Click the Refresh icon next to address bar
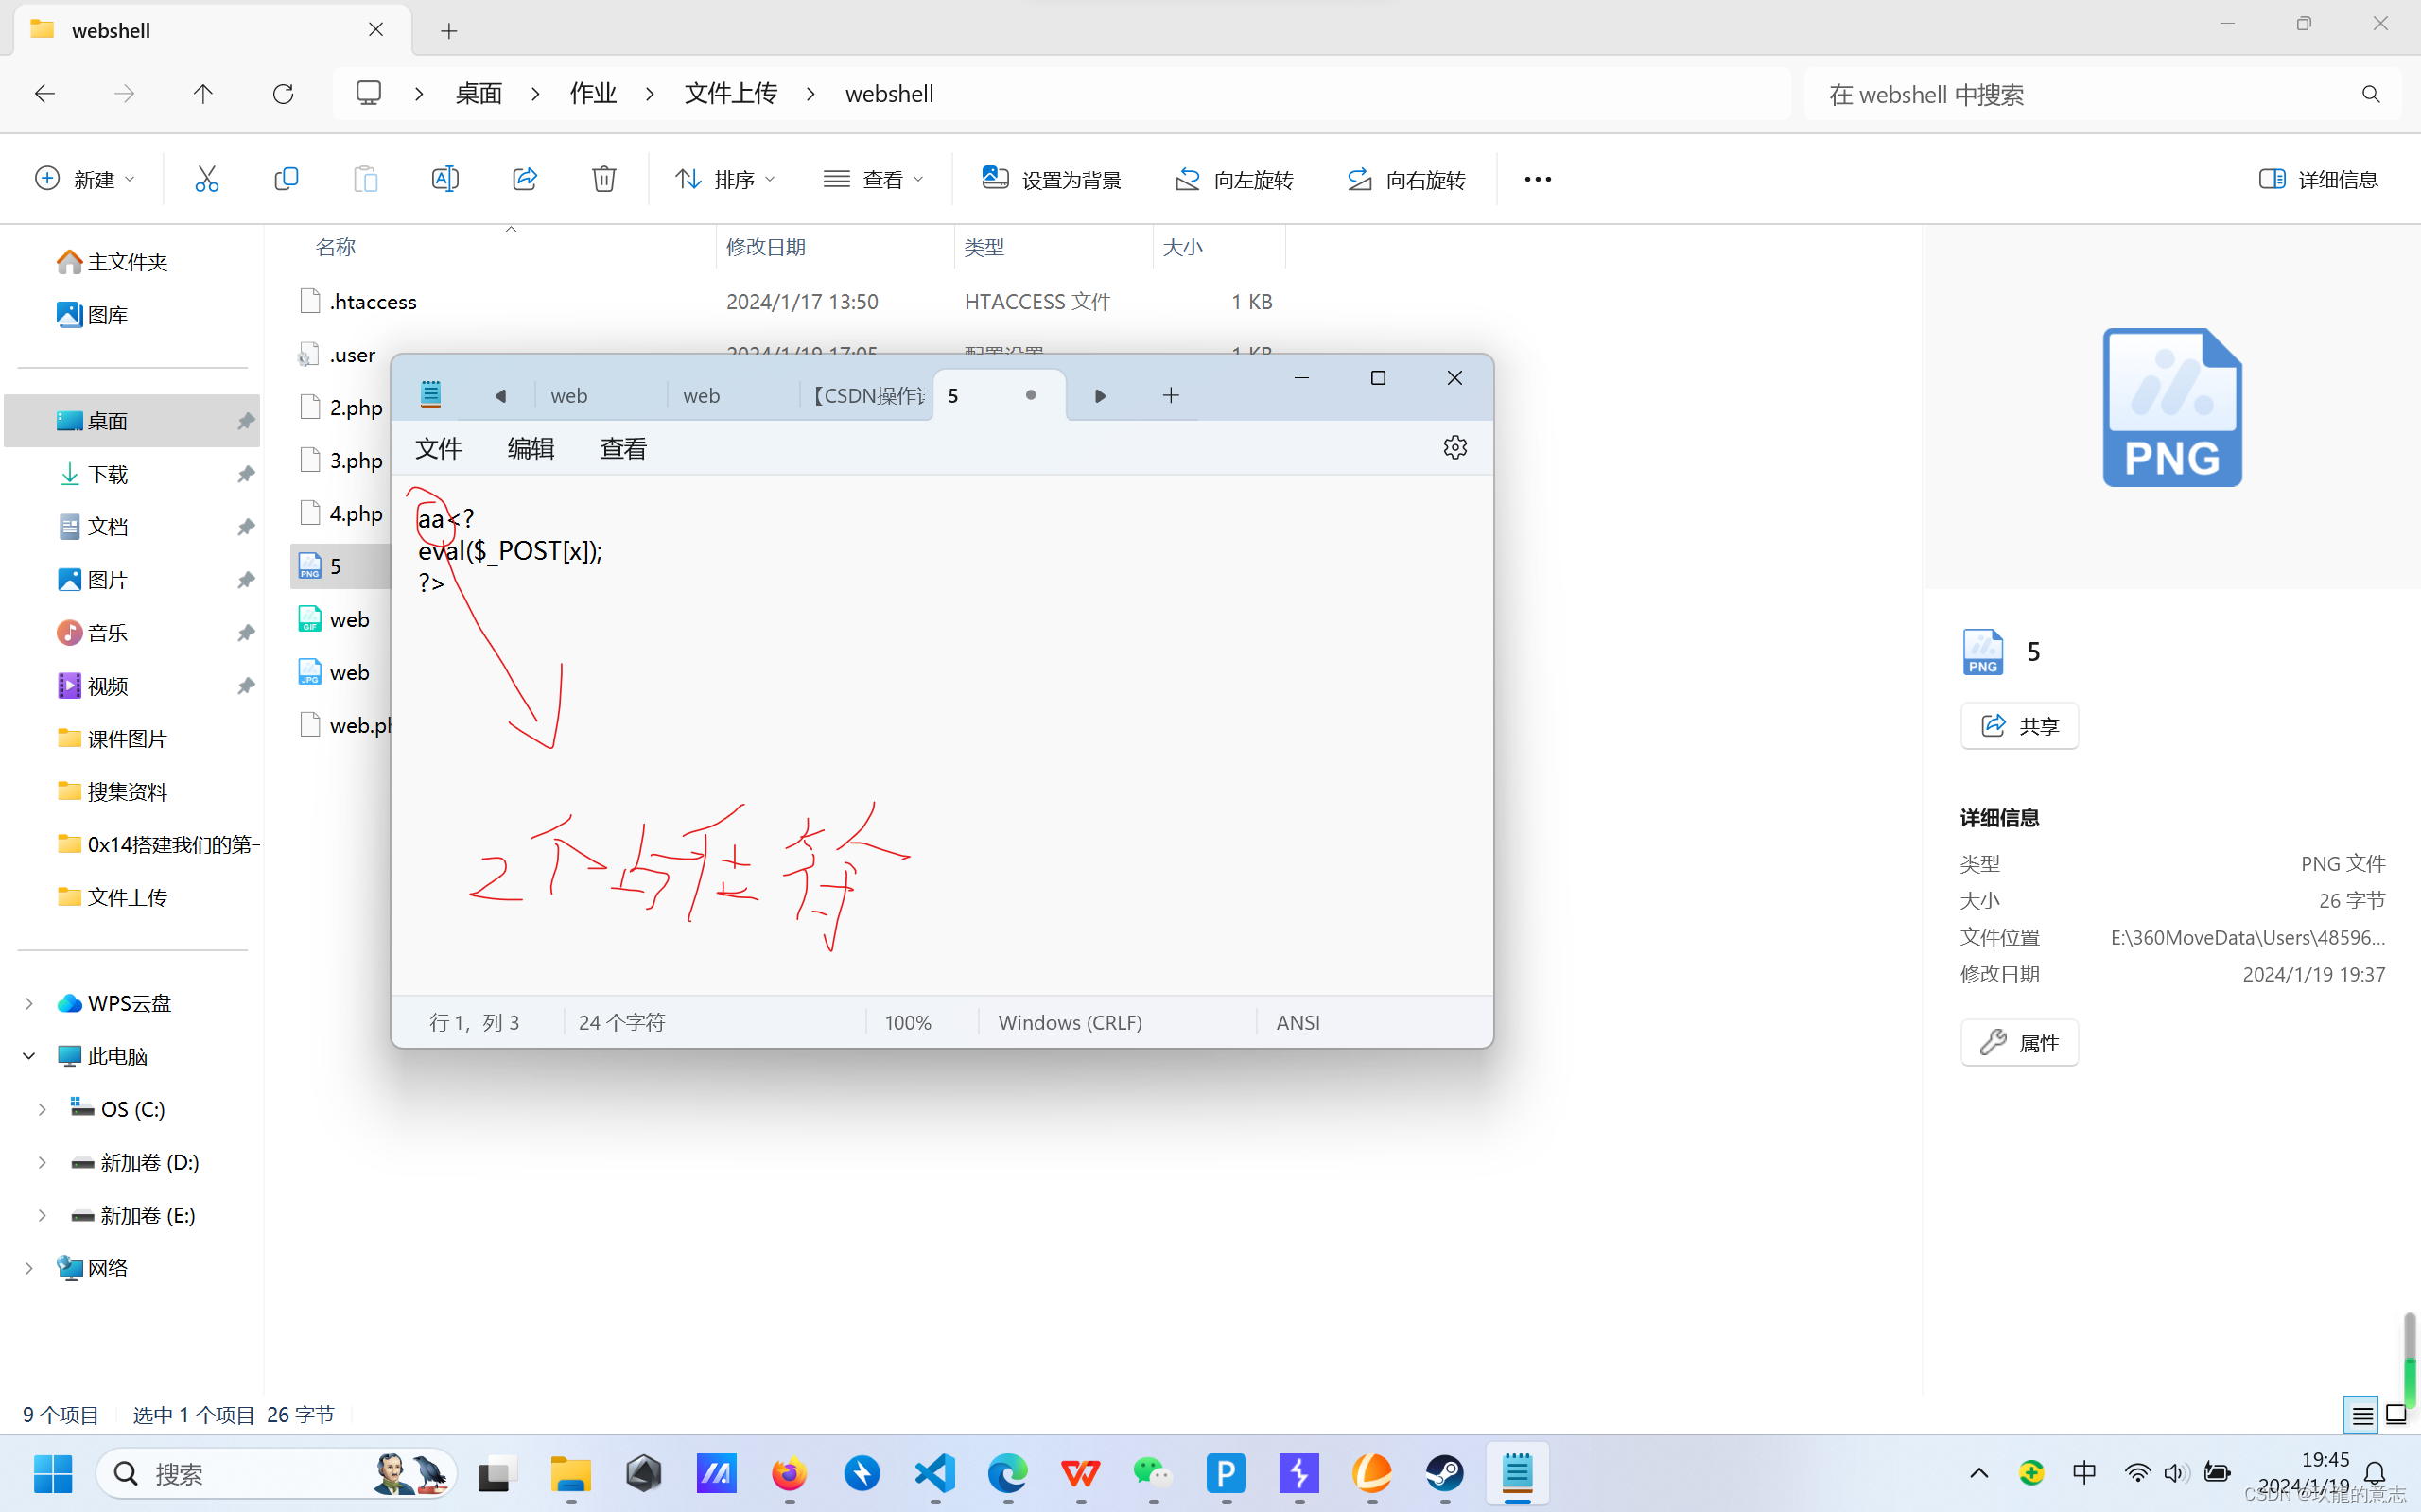 click(283, 94)
